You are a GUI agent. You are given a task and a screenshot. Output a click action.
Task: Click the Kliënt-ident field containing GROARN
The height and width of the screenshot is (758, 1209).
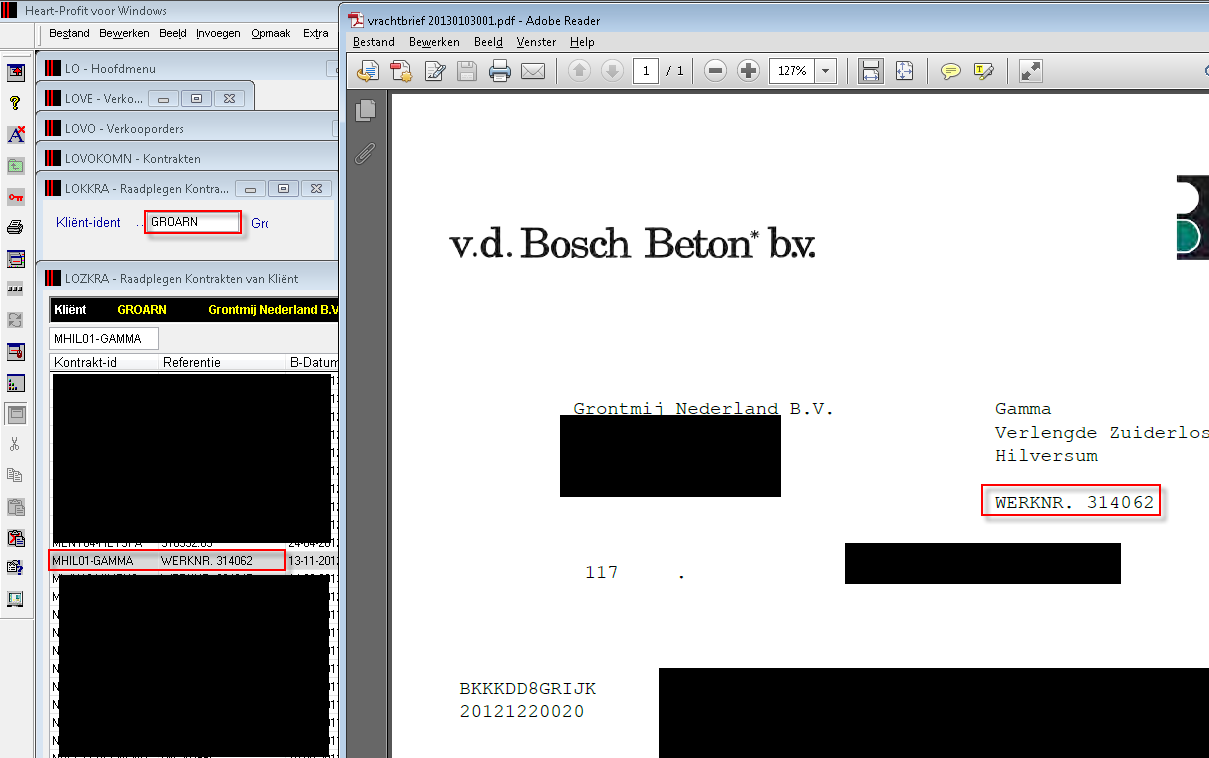193,222
